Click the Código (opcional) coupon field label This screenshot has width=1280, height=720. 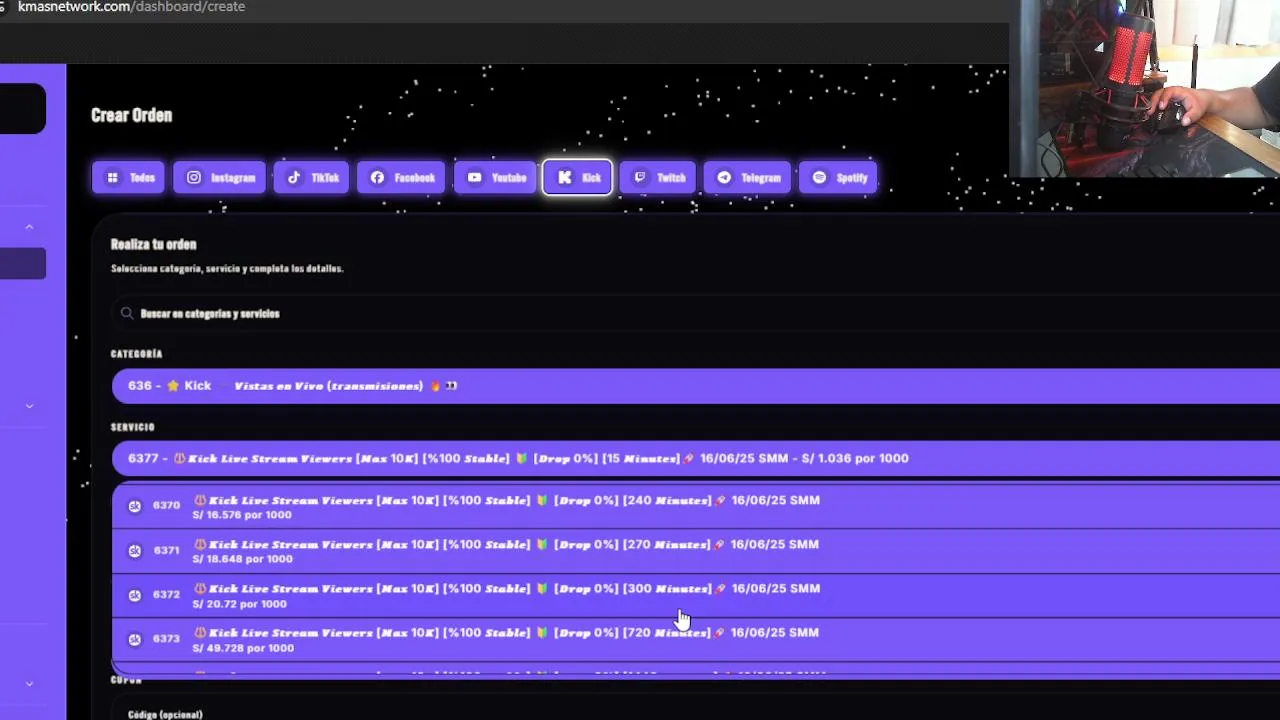(x=165, y=714)
